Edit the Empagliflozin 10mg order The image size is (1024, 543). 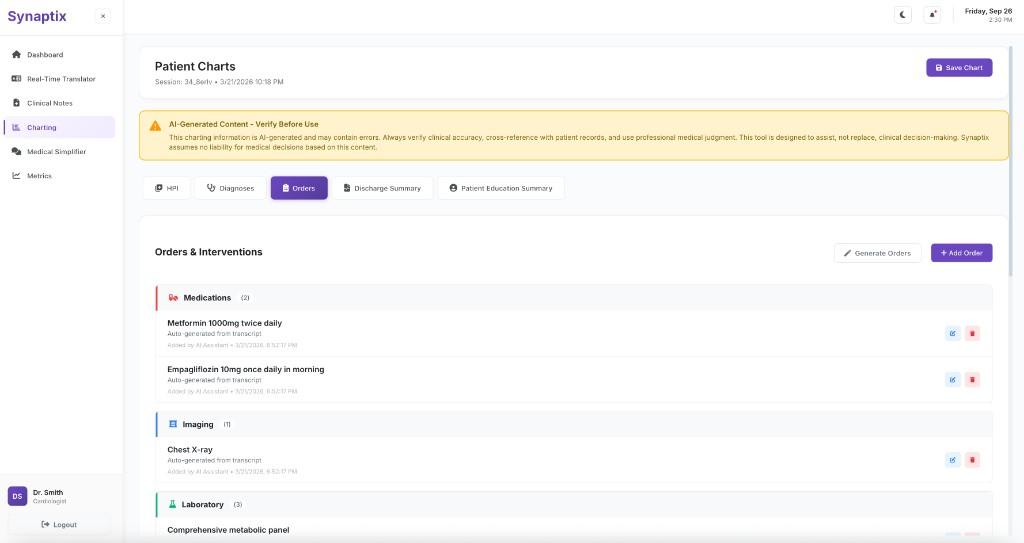[x=952, y=379]
